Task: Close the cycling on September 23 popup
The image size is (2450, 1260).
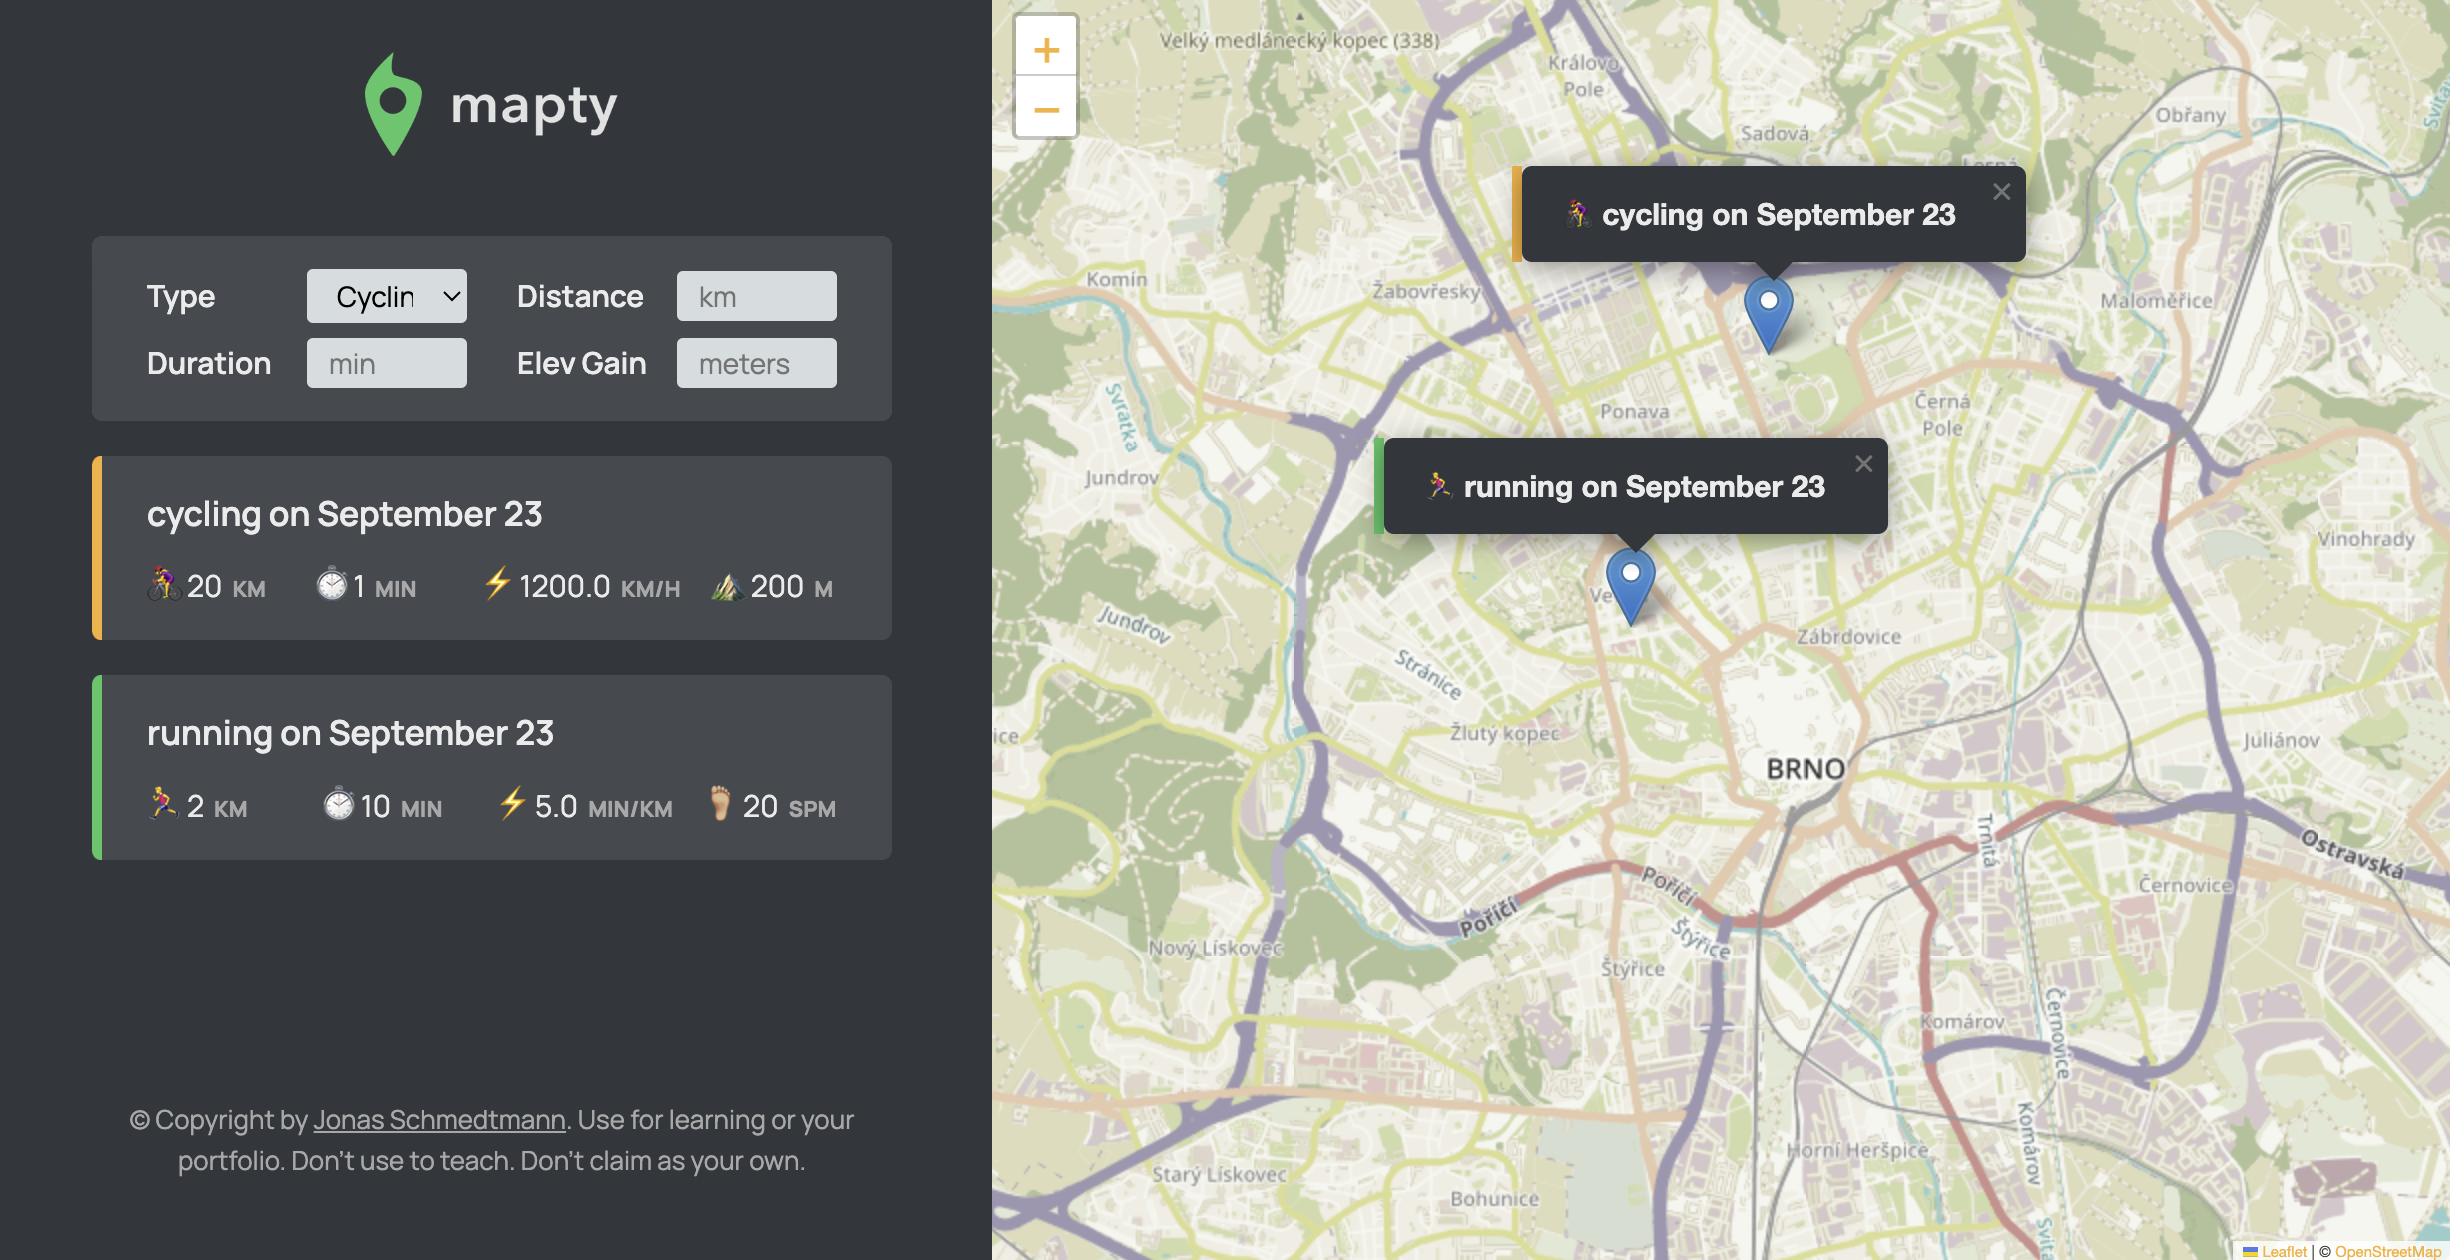Action: pos(2001,192)
